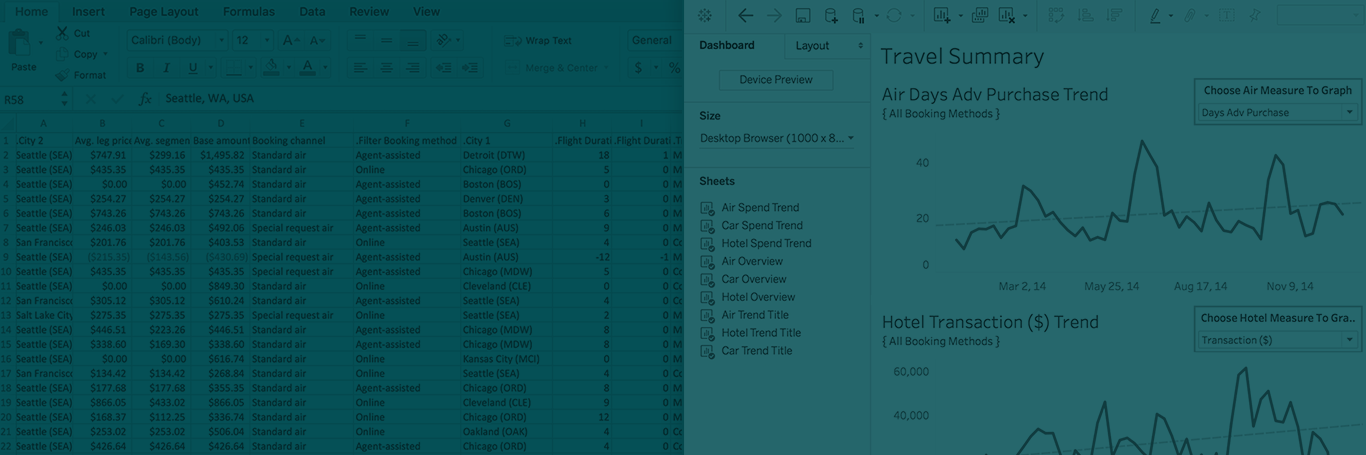
Task: Click the Fill Color paint bucket swatch
Action: [x=271, y=68]
